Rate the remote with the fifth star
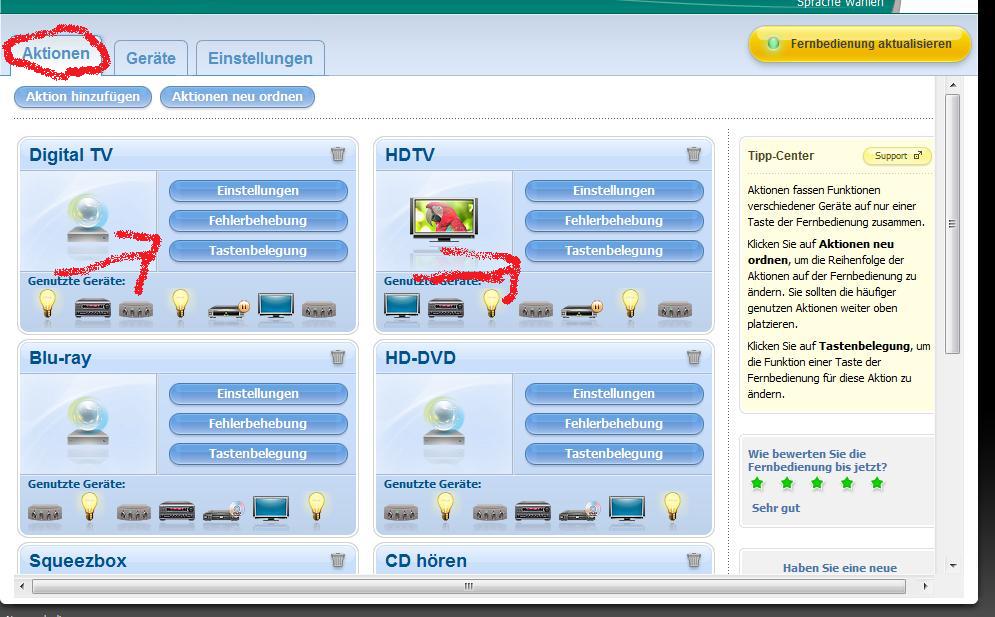The width and height of the screenshot is (995, 617). [877, 484]
